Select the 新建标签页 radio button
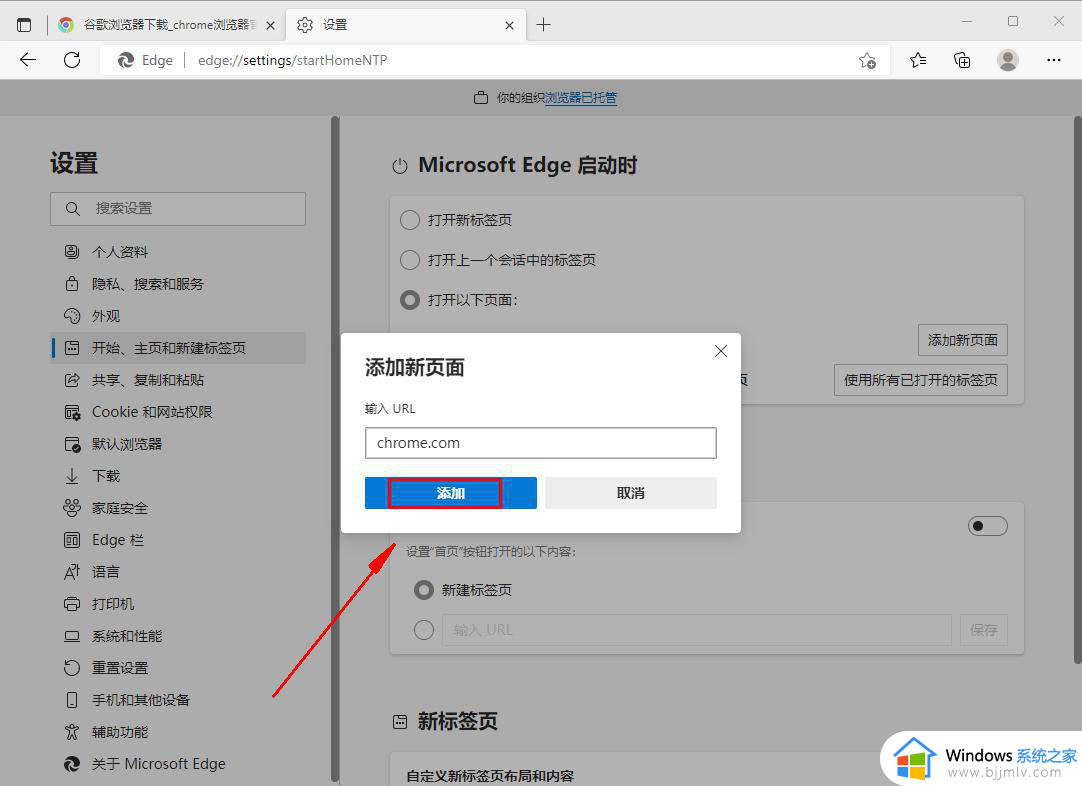The width and height of the screenshot is (1082, 786). coord(424,590)
